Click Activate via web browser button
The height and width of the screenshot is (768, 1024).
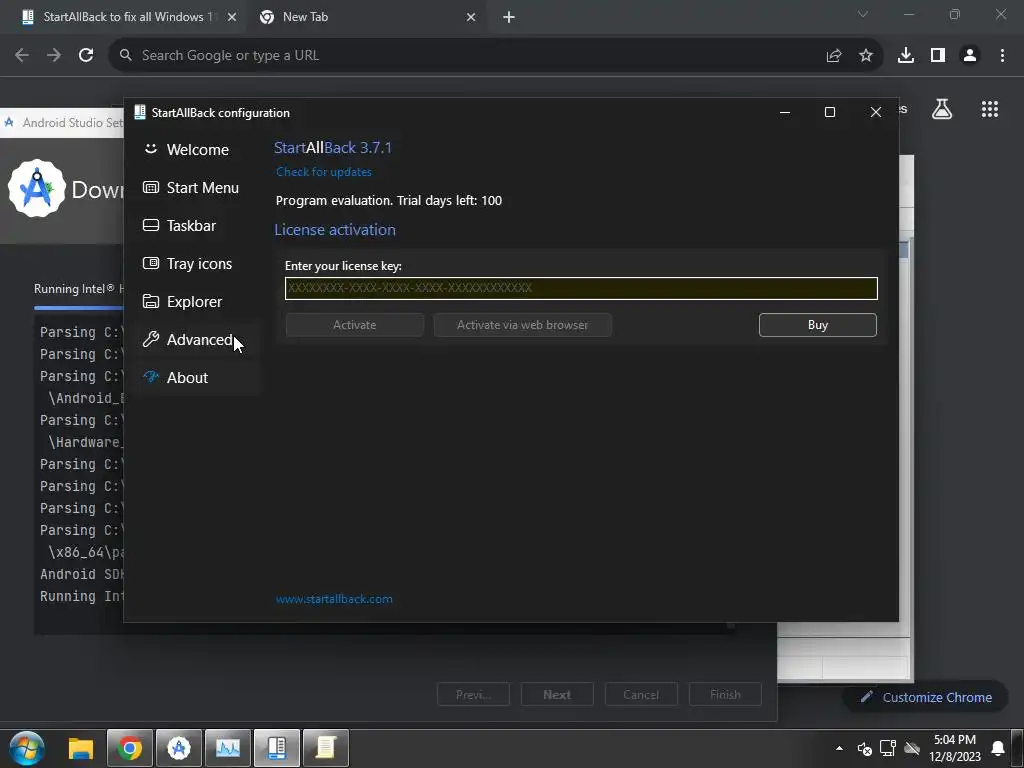coord(522,325)
